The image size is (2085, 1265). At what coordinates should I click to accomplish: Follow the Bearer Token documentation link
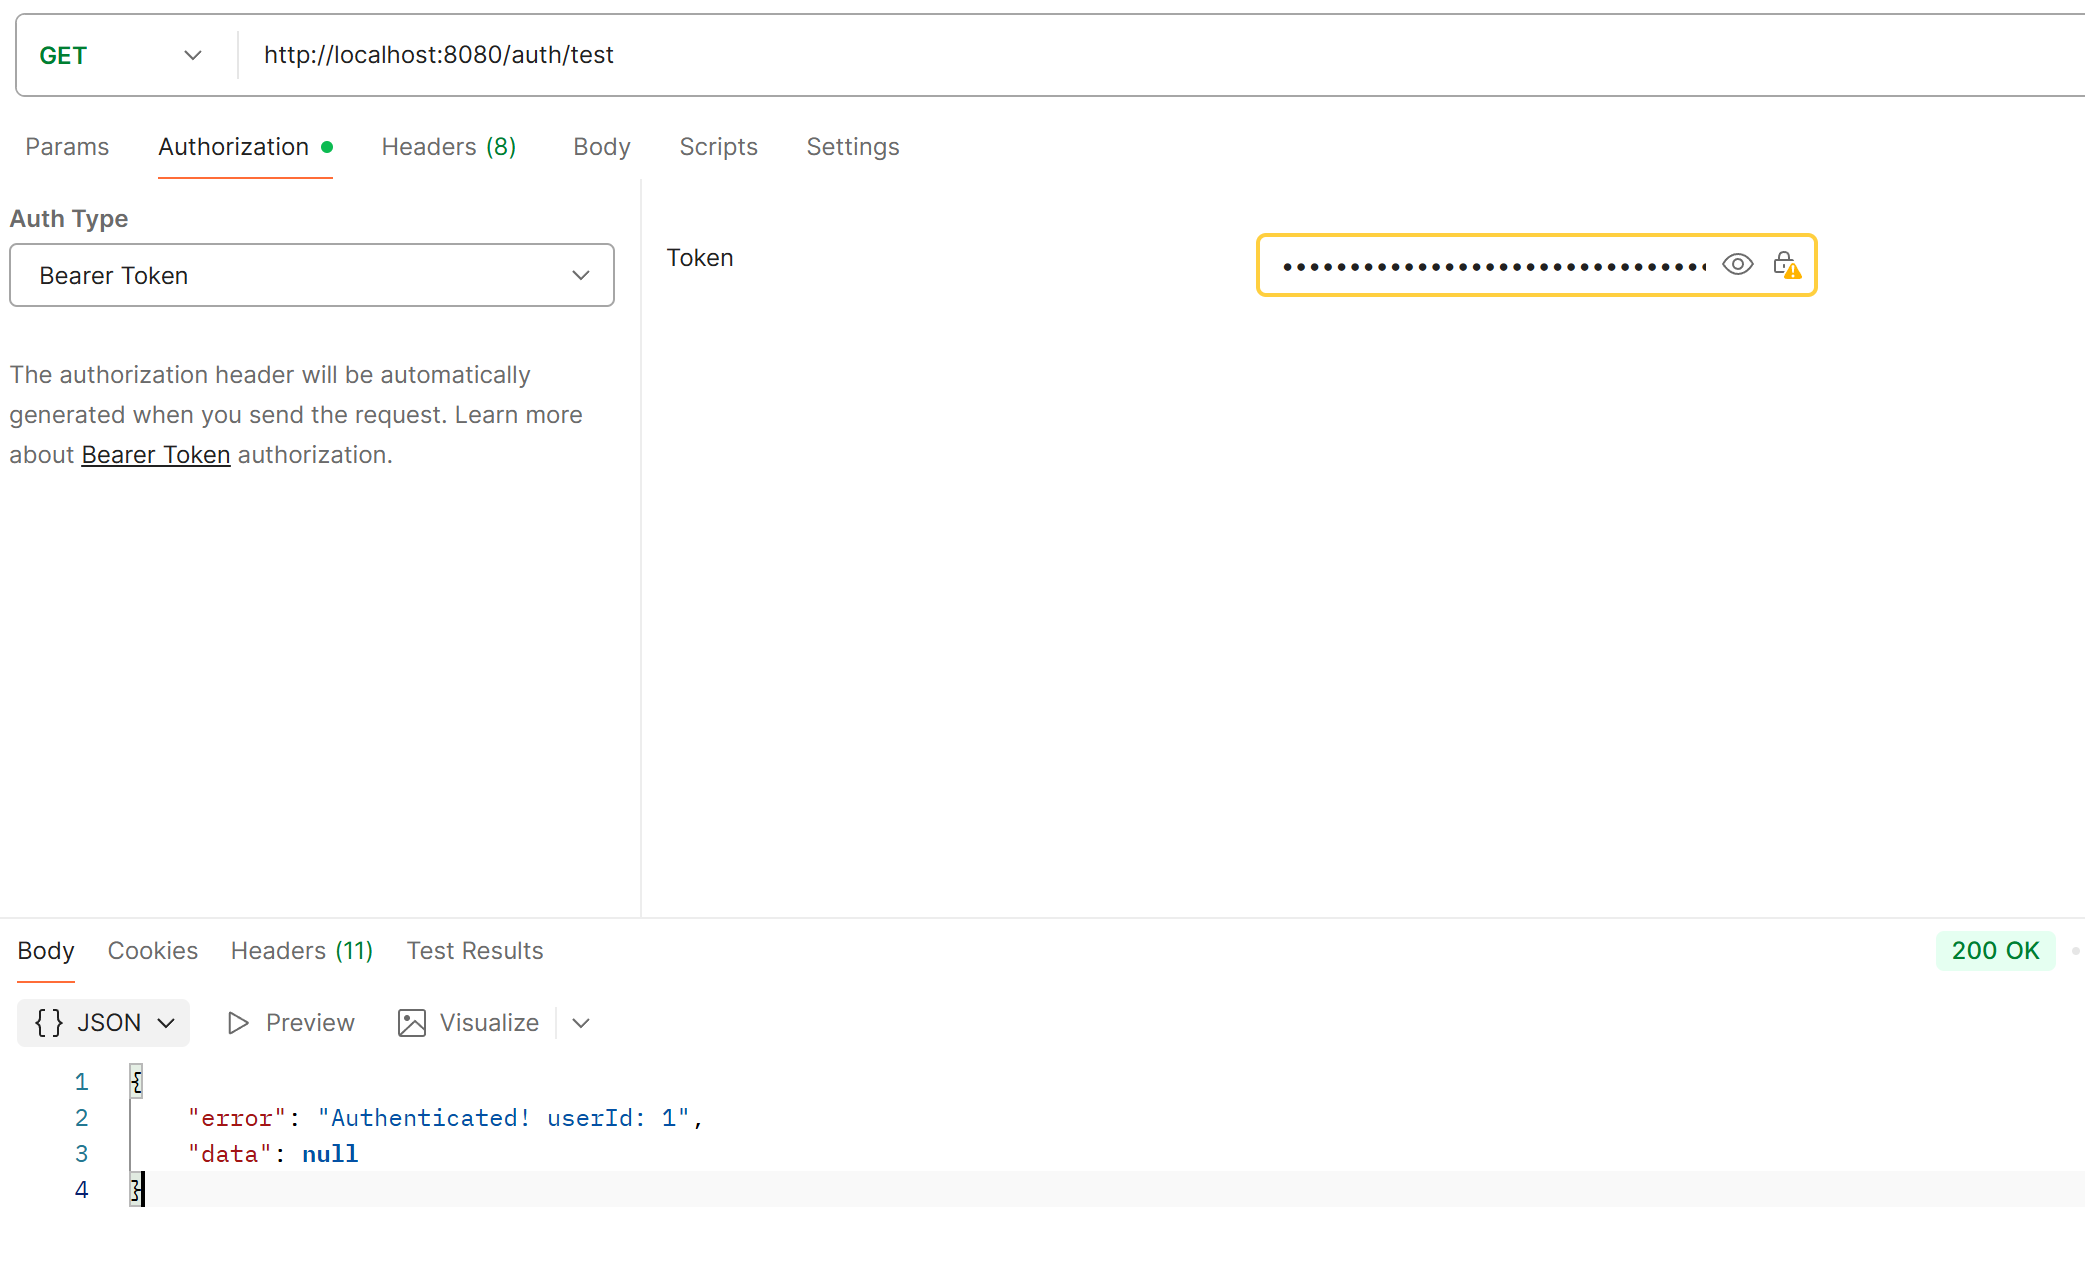156,455
